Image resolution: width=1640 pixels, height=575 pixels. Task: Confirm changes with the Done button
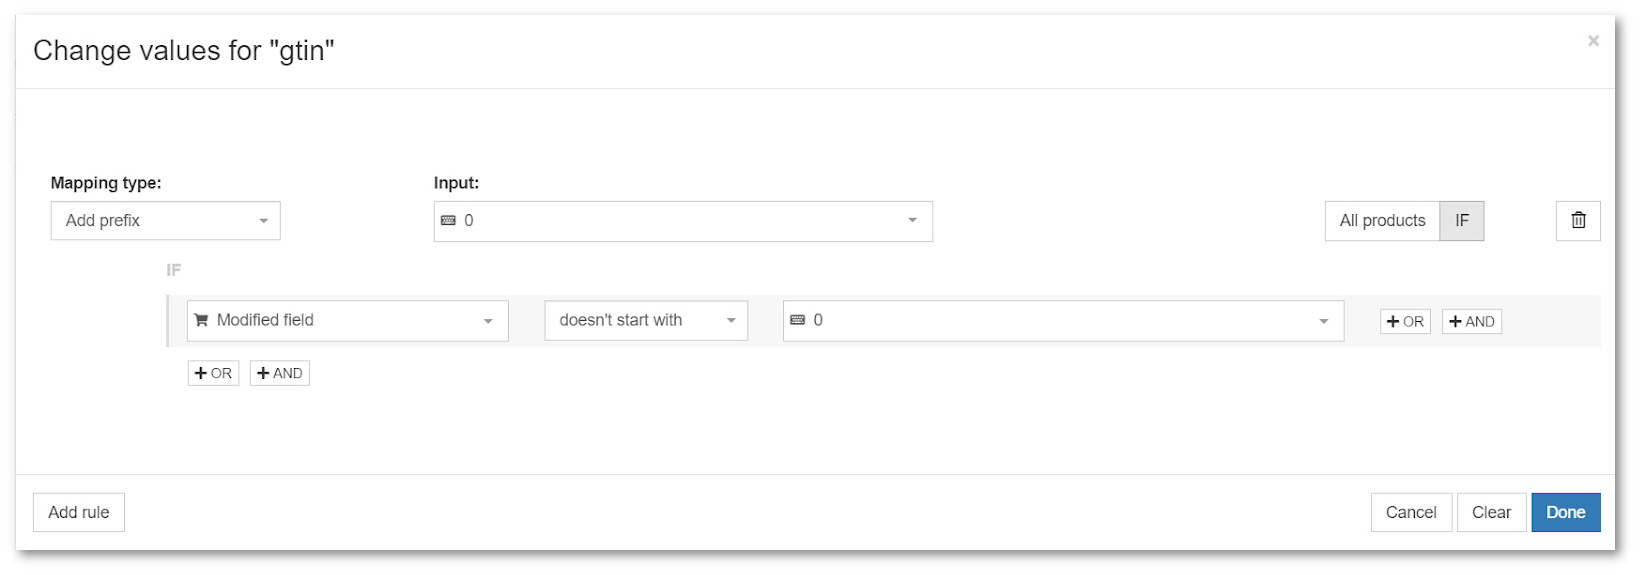click(1566, 512)
